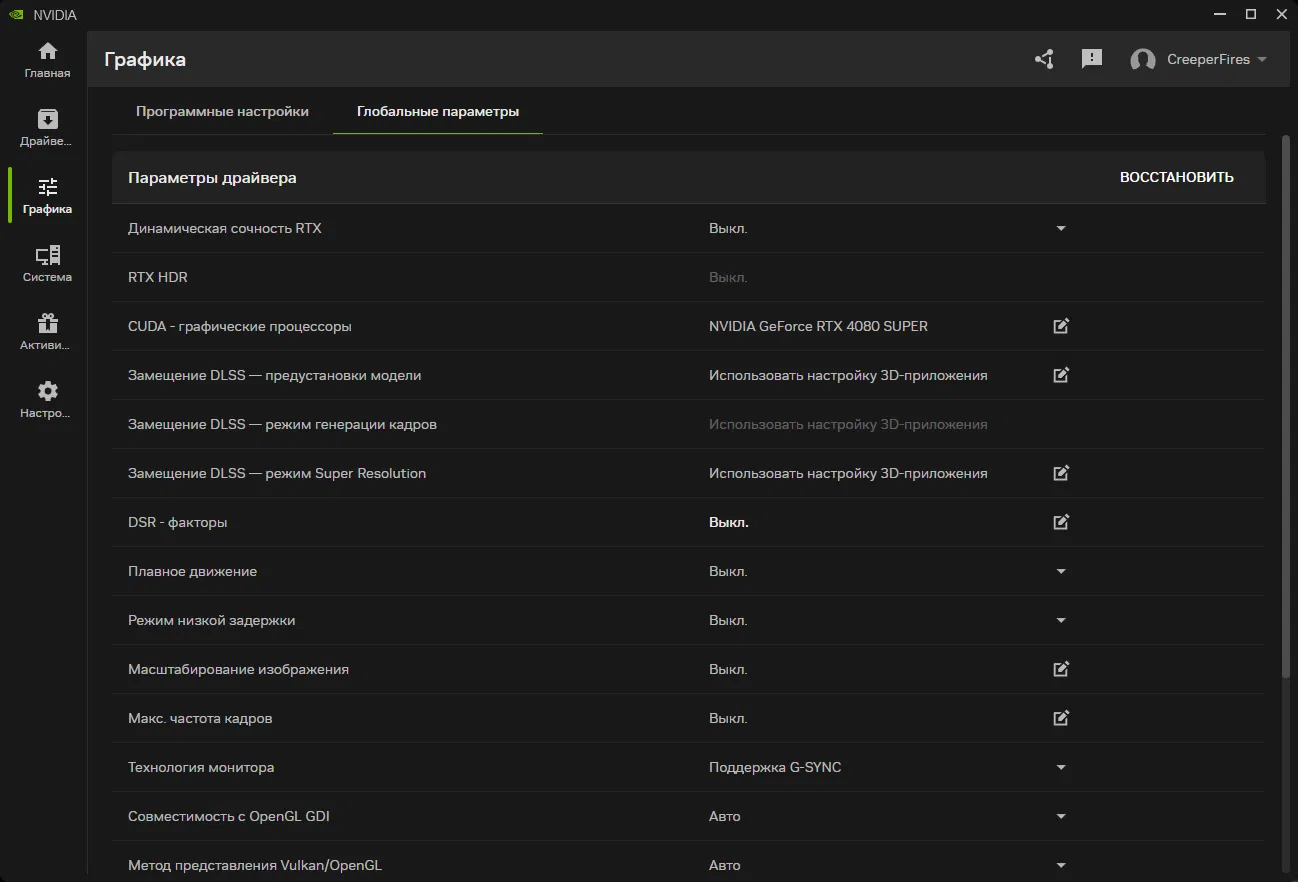The width and height of the screenshot is (1298, 882).
Task: Edit Макс. частота кадров setting
Action: pyautogui.click(x=1061, y=718)
